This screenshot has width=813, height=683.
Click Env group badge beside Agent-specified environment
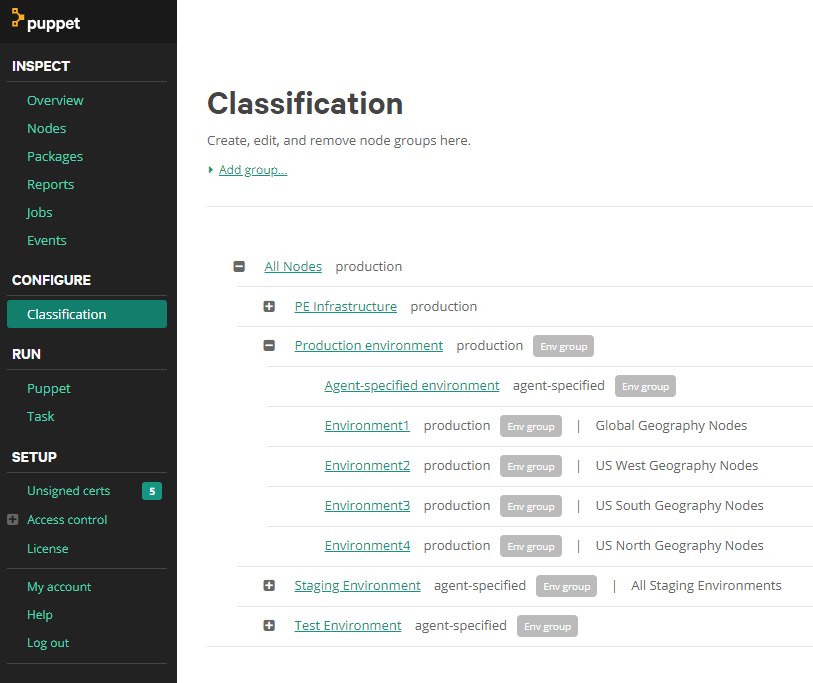click(x=645, y=386)
